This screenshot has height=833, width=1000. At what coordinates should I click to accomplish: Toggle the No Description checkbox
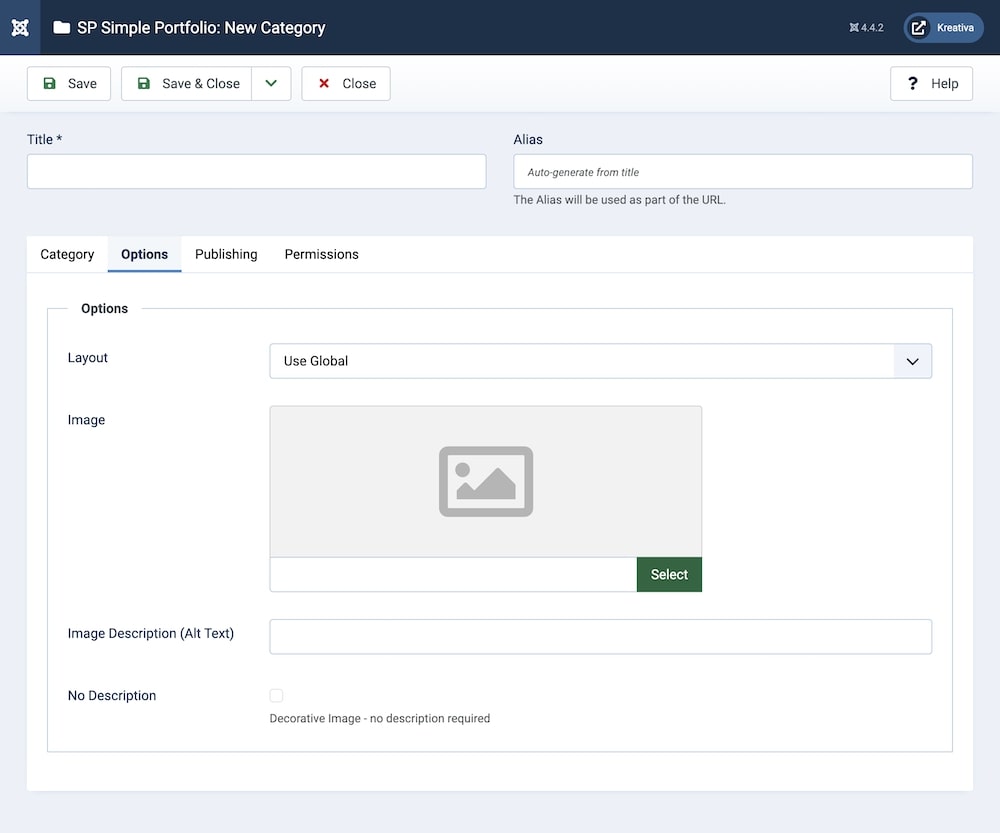coord(276,696)
